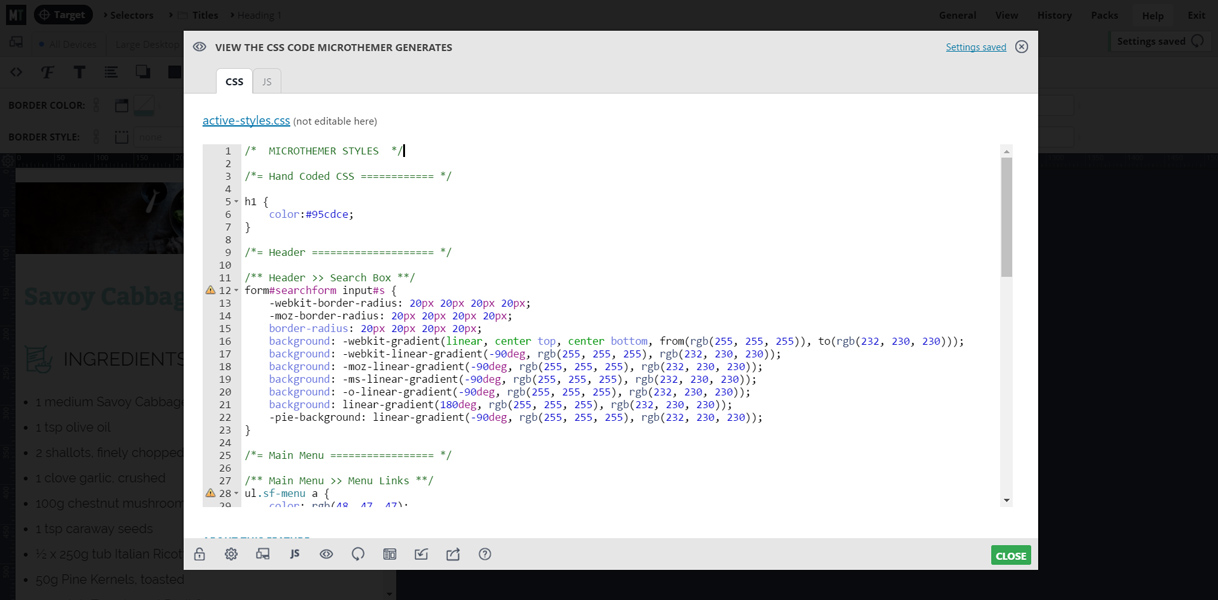1218x600 pixels.
Task: Click the circular arrow icon in bottom toolbar
Action: 358,554
